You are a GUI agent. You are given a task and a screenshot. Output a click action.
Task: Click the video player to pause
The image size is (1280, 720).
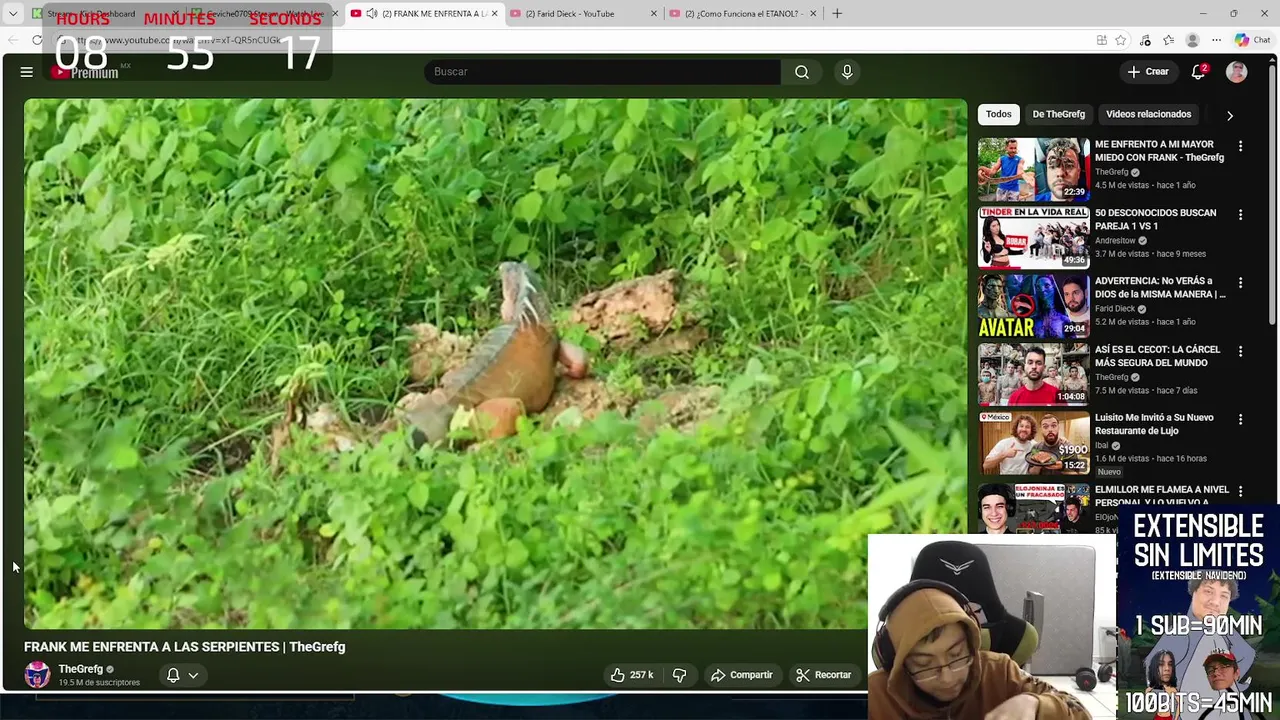coord(495,364)
